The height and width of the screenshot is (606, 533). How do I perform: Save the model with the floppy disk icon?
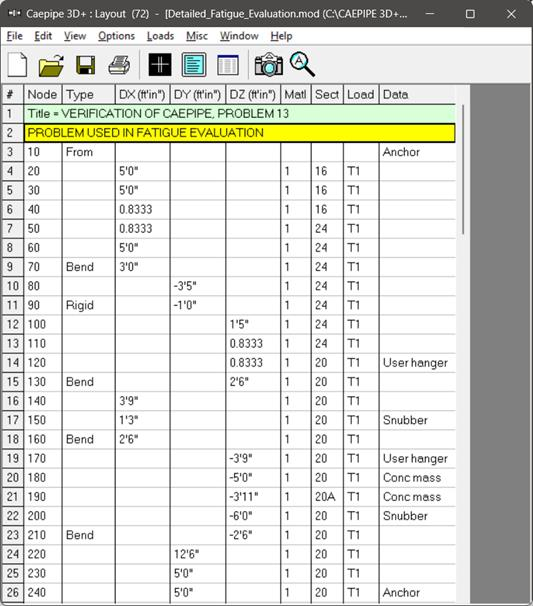(x=85, y=65)
